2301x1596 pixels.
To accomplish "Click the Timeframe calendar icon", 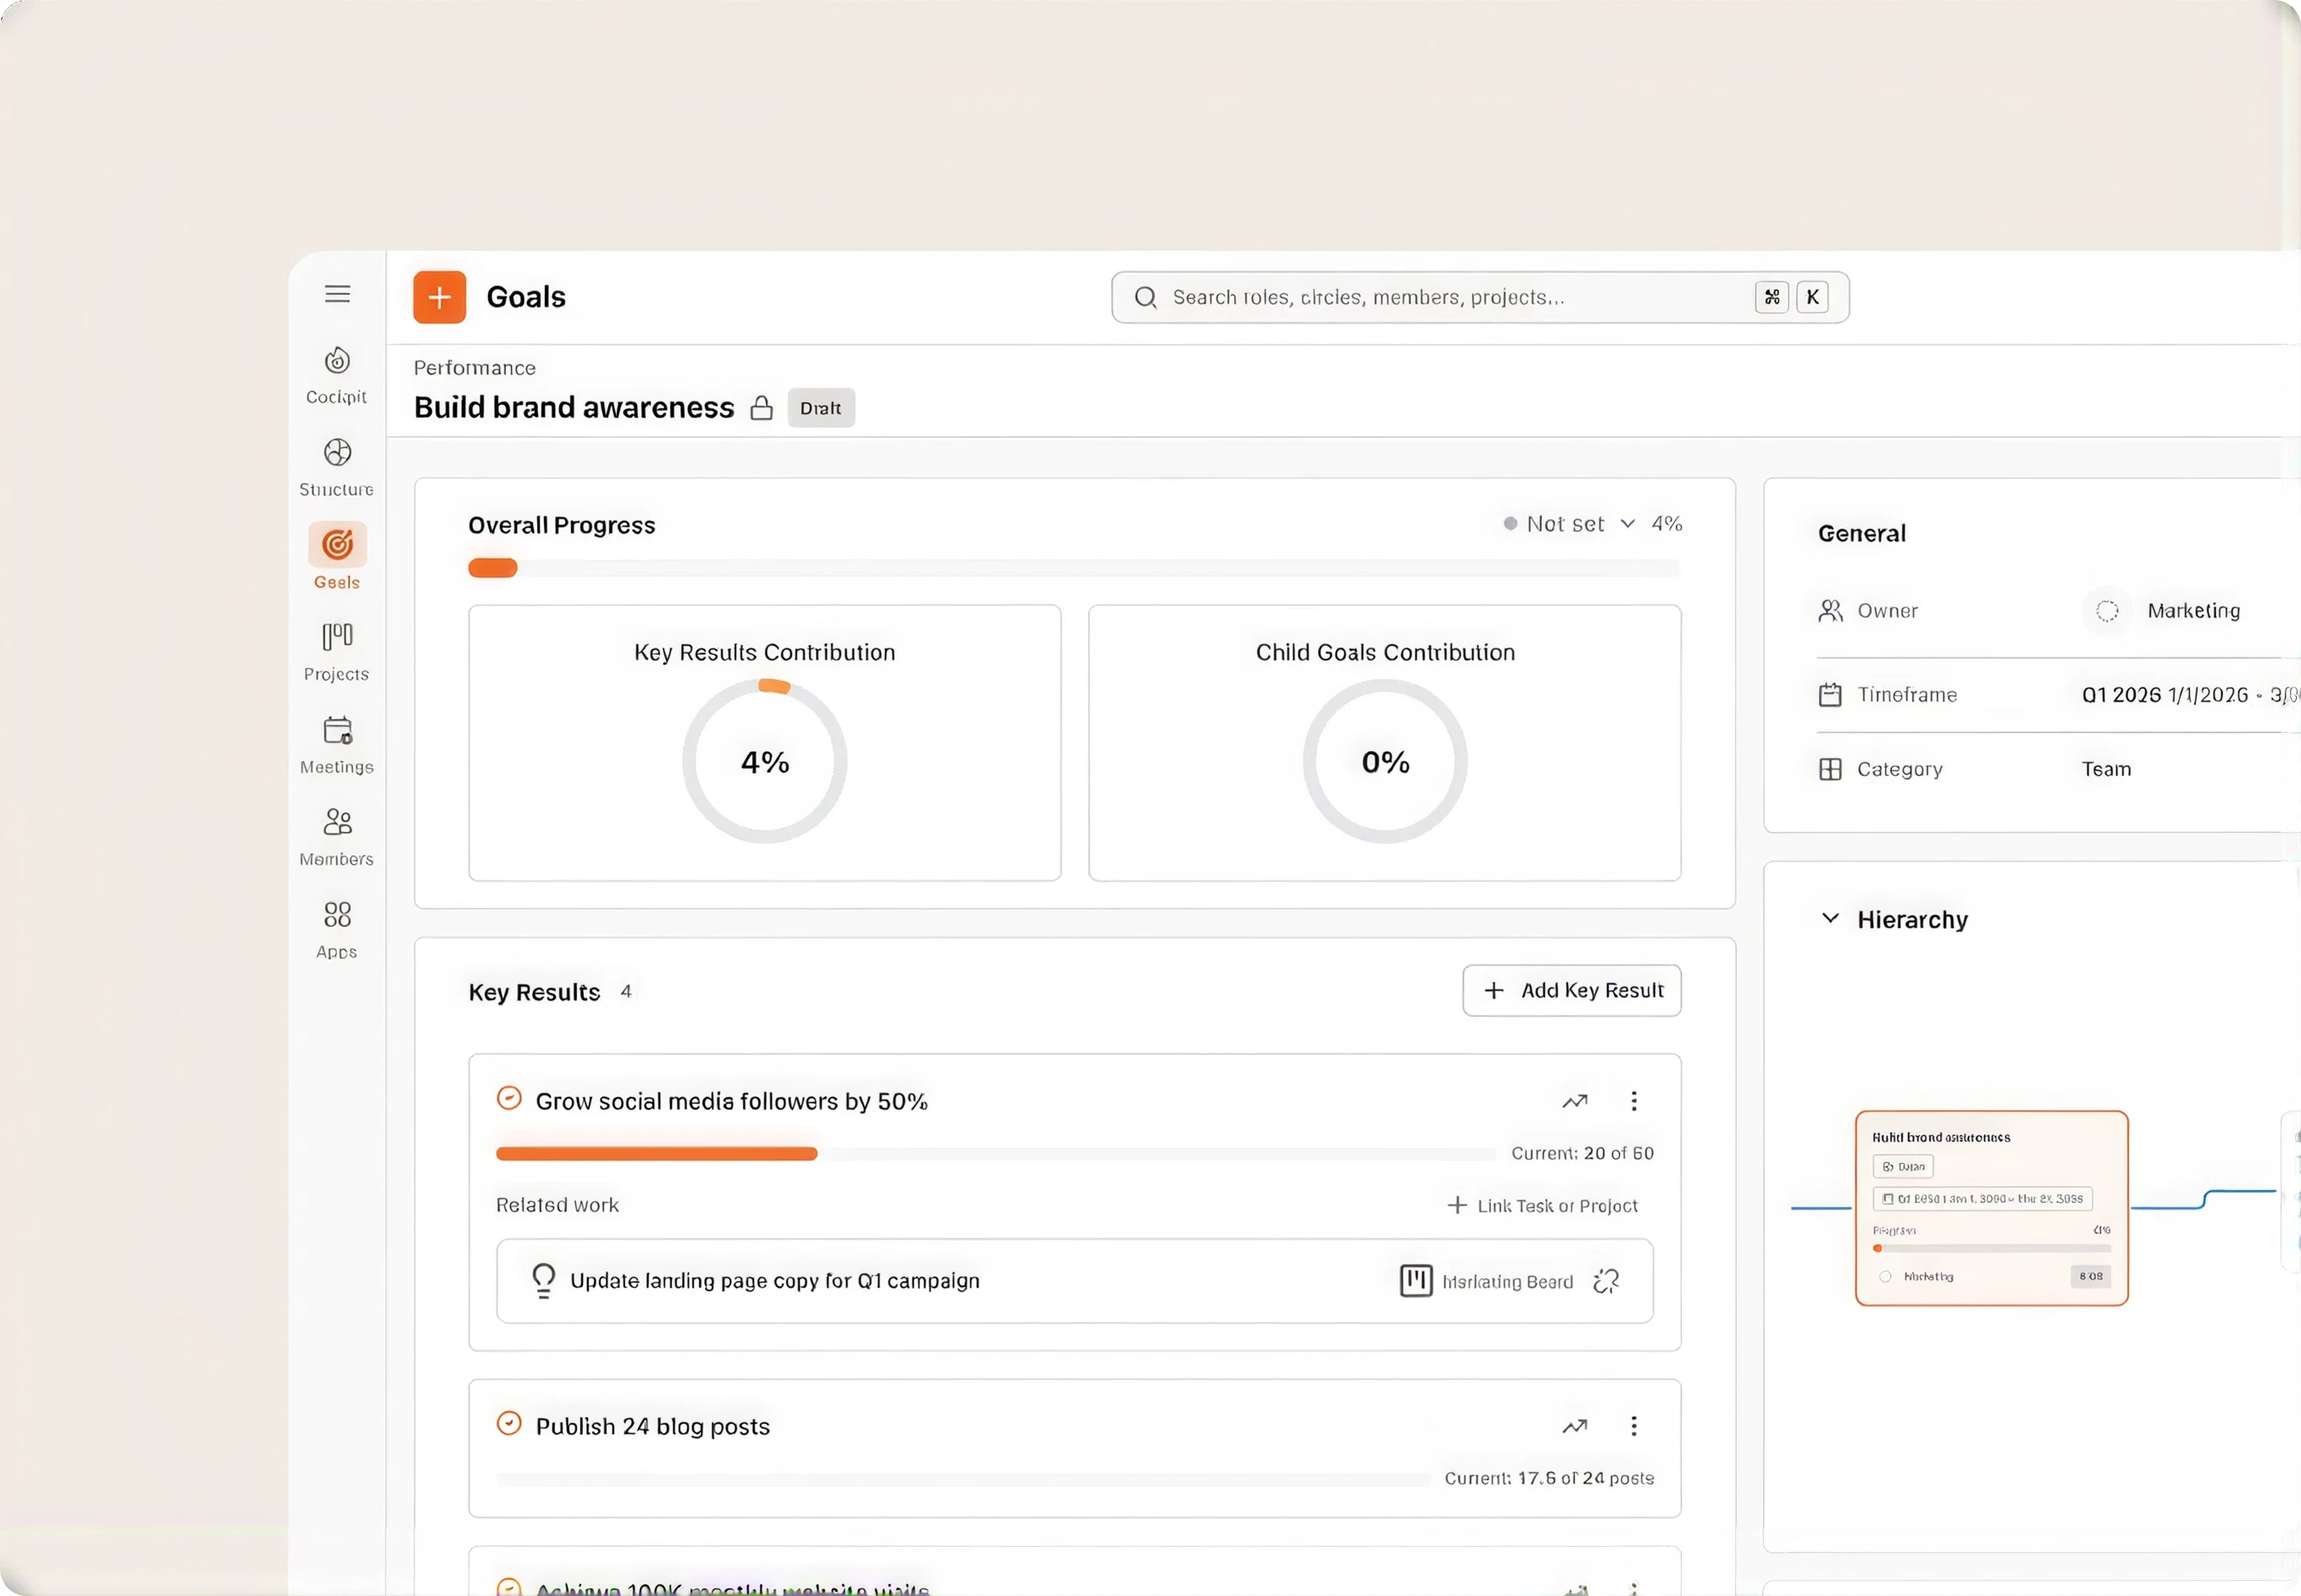I will [x=1830, y=695].
